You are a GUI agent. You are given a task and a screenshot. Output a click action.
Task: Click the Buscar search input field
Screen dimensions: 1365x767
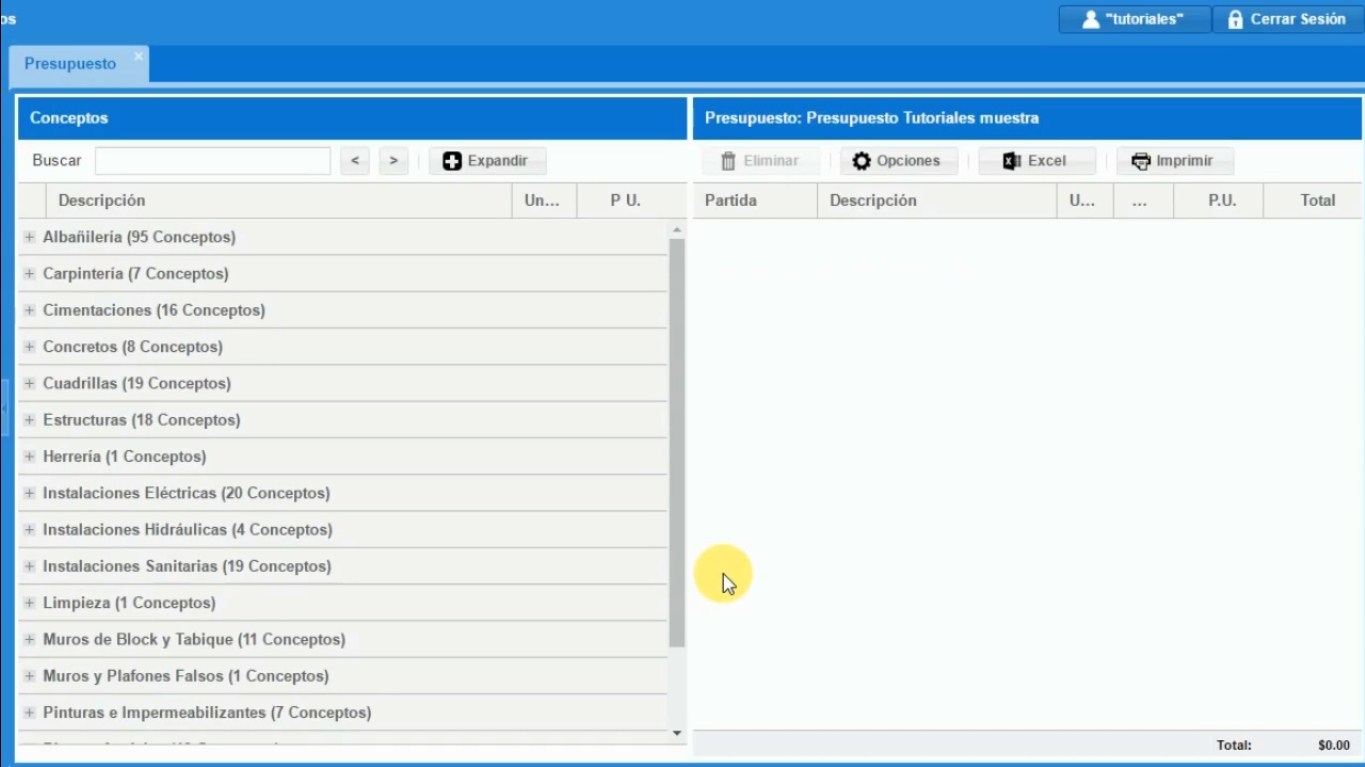(212, 161)
